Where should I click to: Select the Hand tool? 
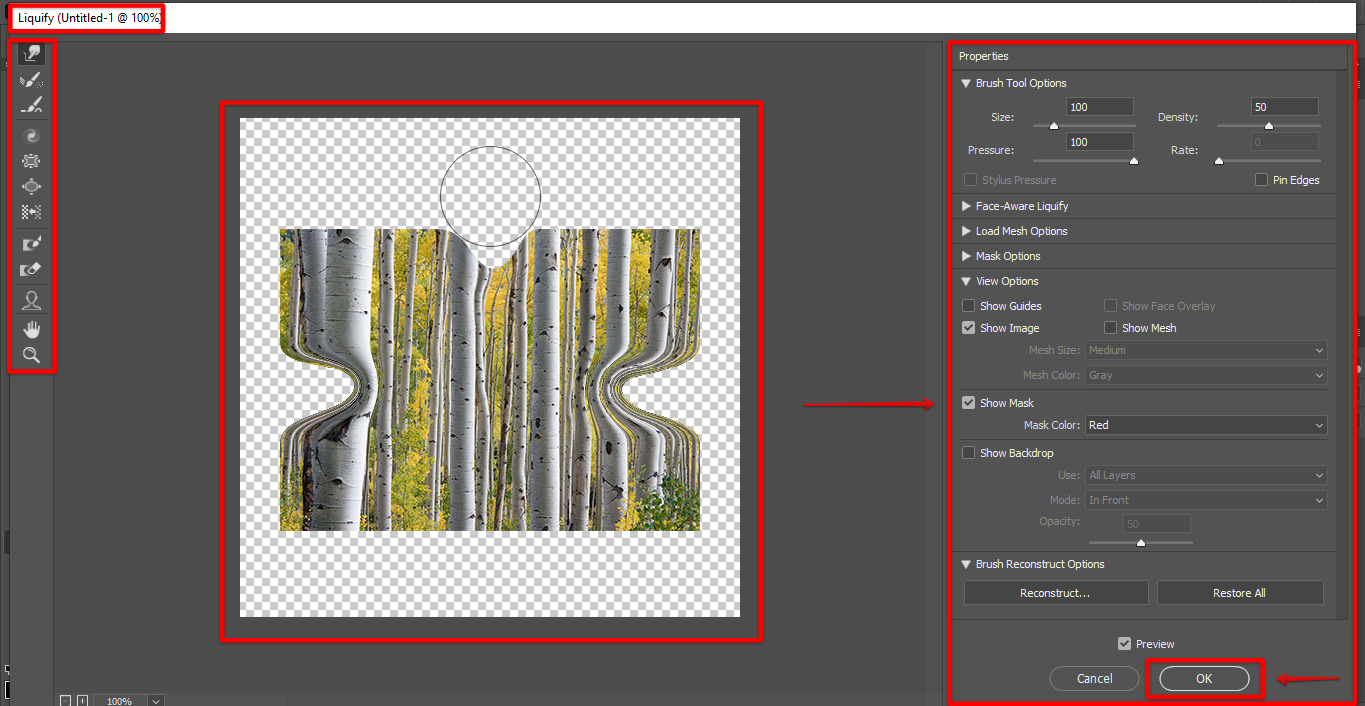32,329
